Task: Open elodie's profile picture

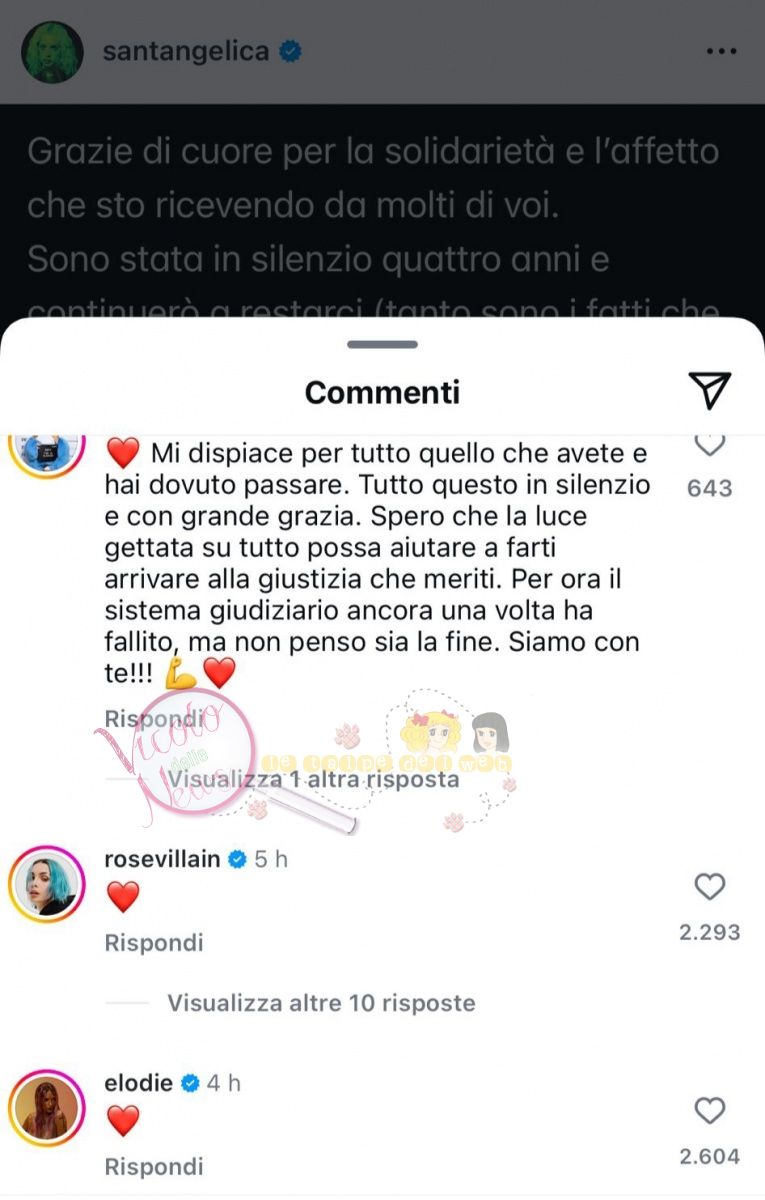Action: point(44,1107)
